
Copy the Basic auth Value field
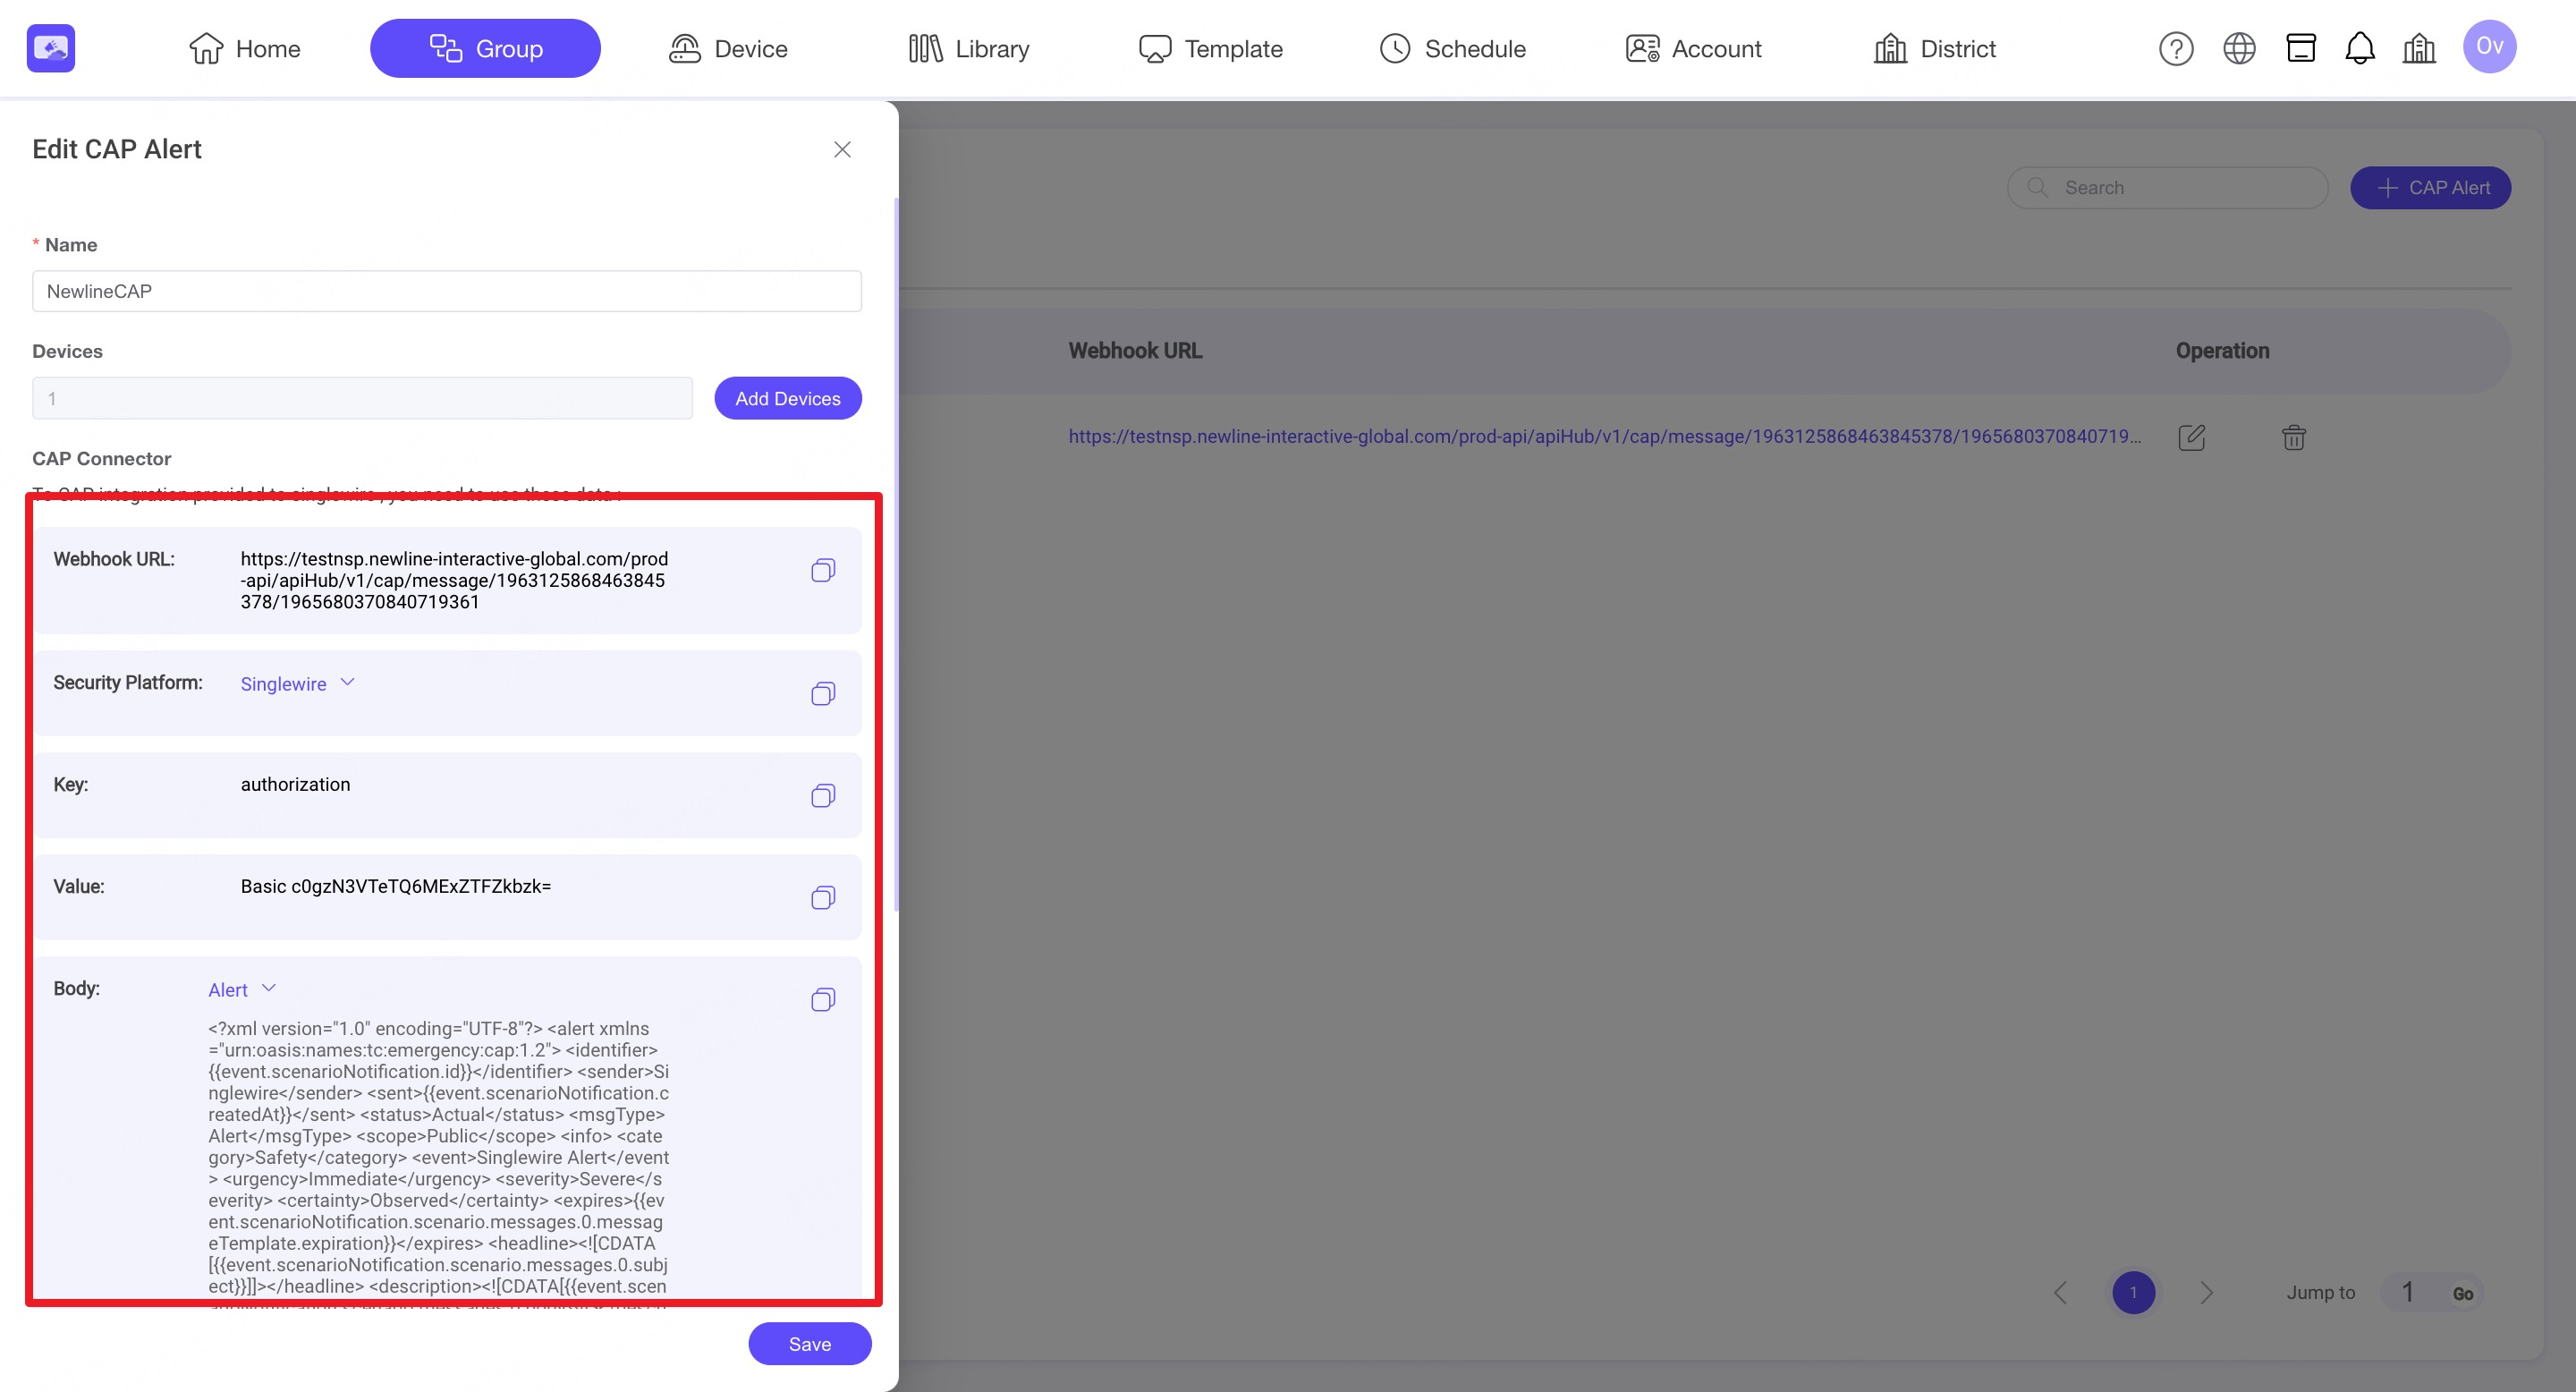point(822,898)
